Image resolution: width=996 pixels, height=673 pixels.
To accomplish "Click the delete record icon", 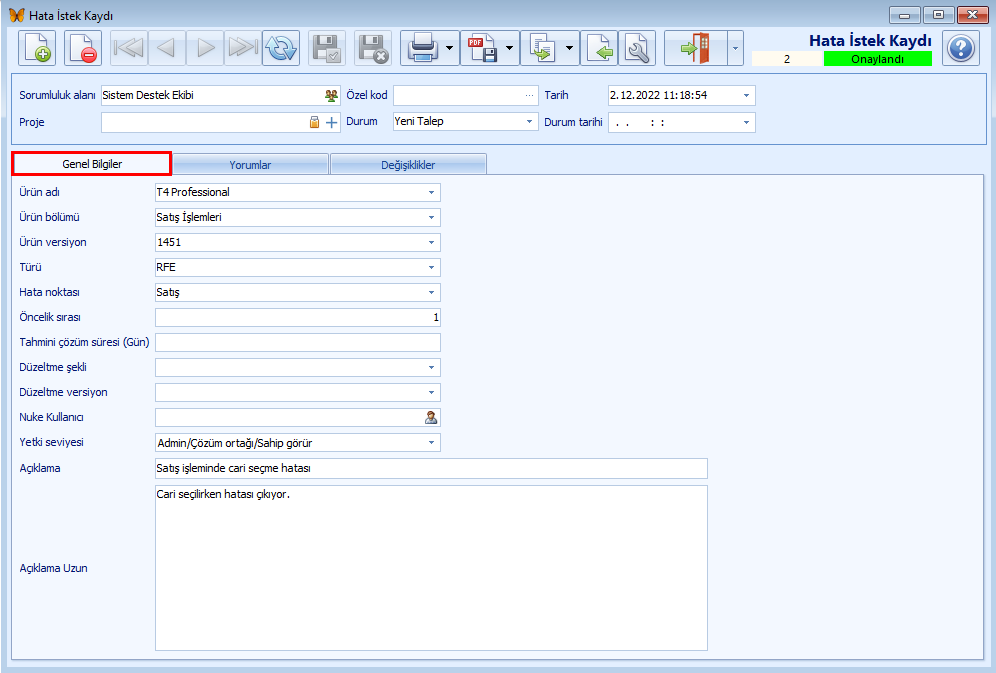I will pyautogui.click(x=83, y=48).
